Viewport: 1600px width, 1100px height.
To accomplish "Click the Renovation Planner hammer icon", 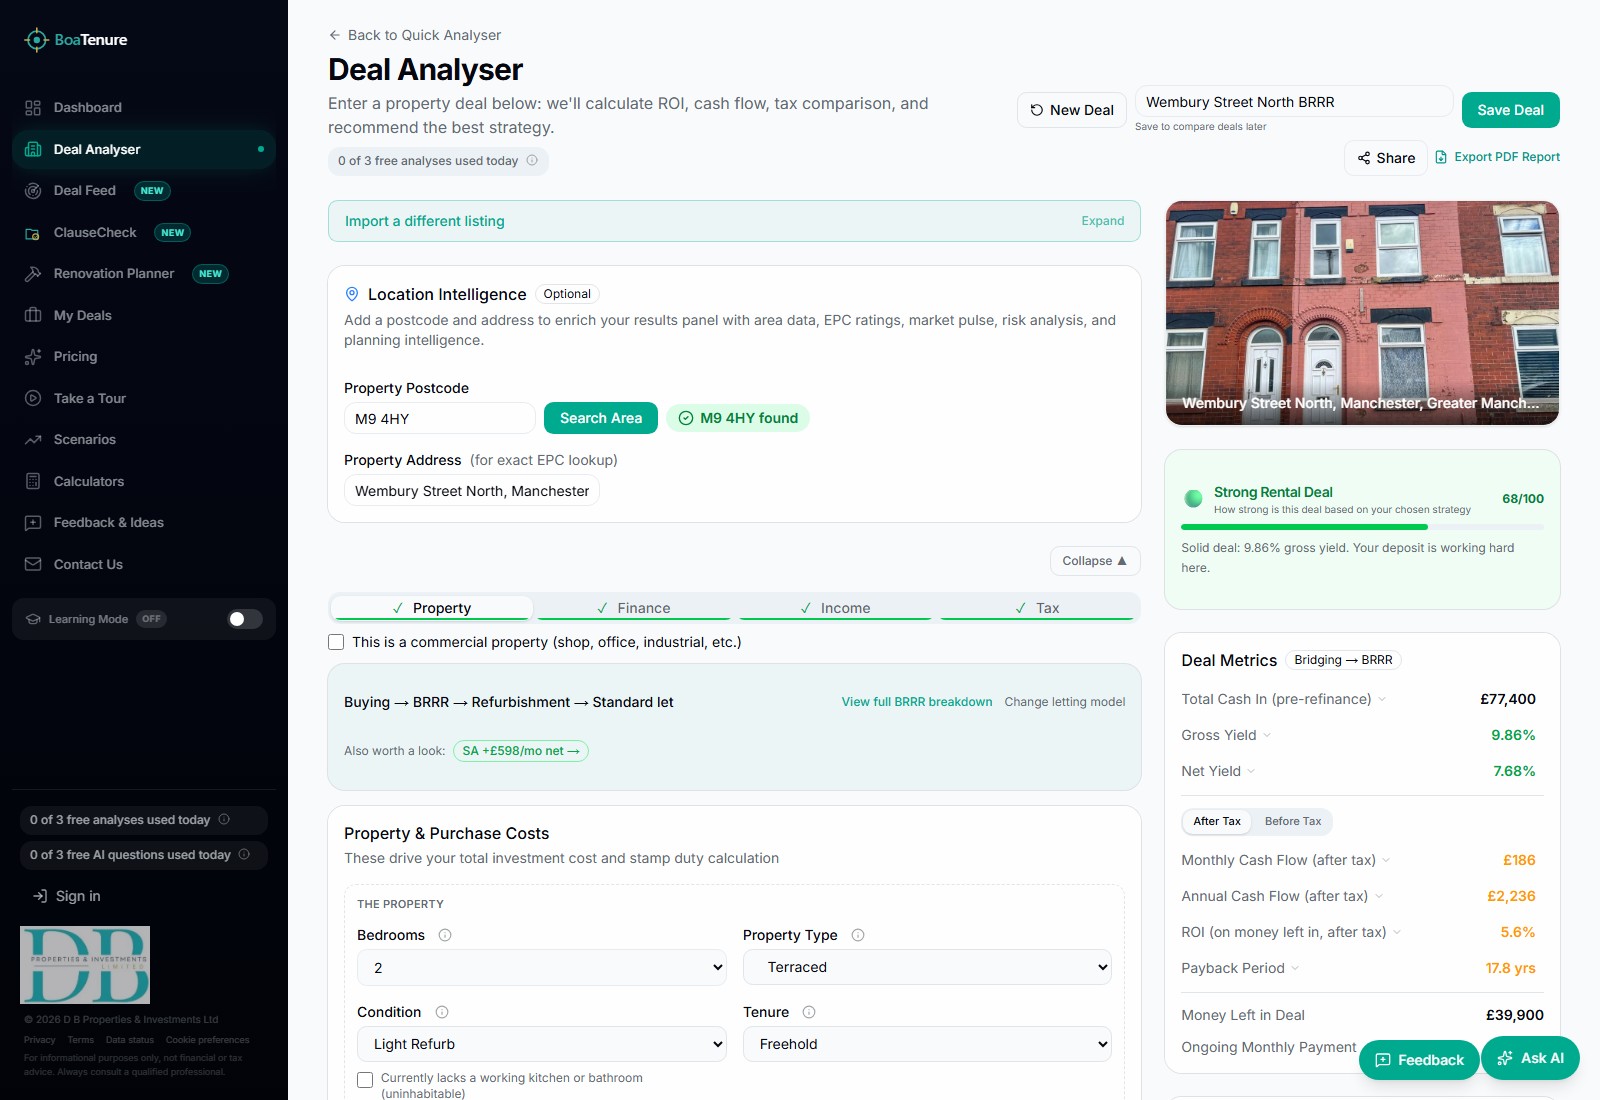I will click(x=33, y=274).
